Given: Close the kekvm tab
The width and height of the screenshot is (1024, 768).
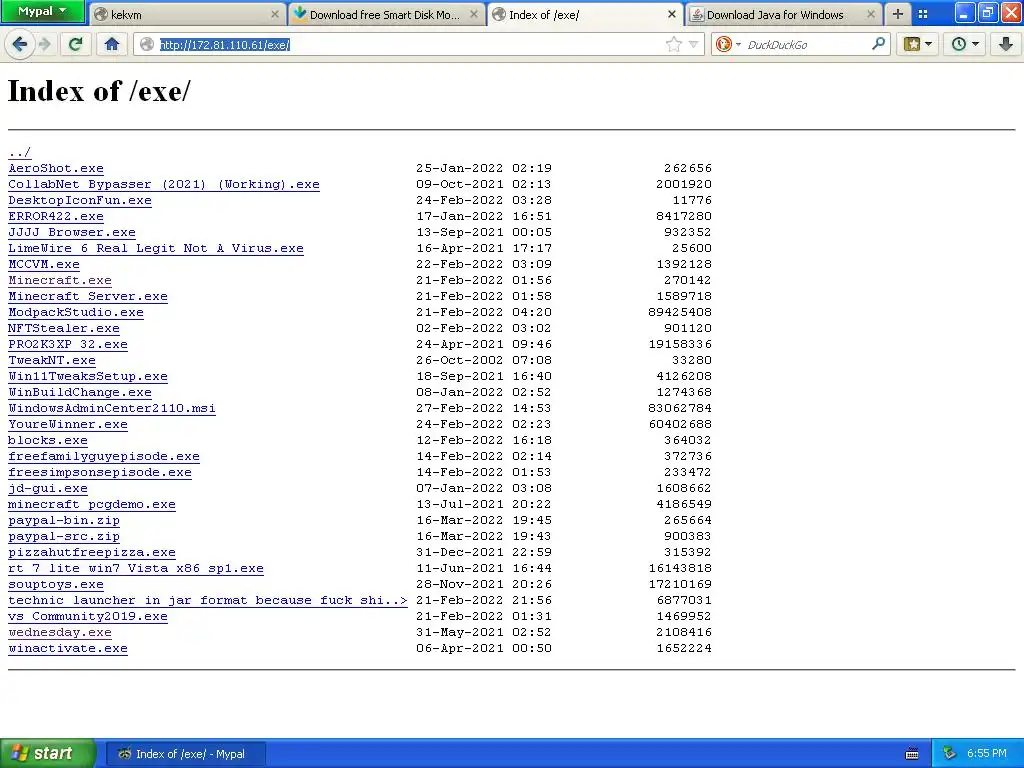Looking at the screenshot, I should 275,14.
